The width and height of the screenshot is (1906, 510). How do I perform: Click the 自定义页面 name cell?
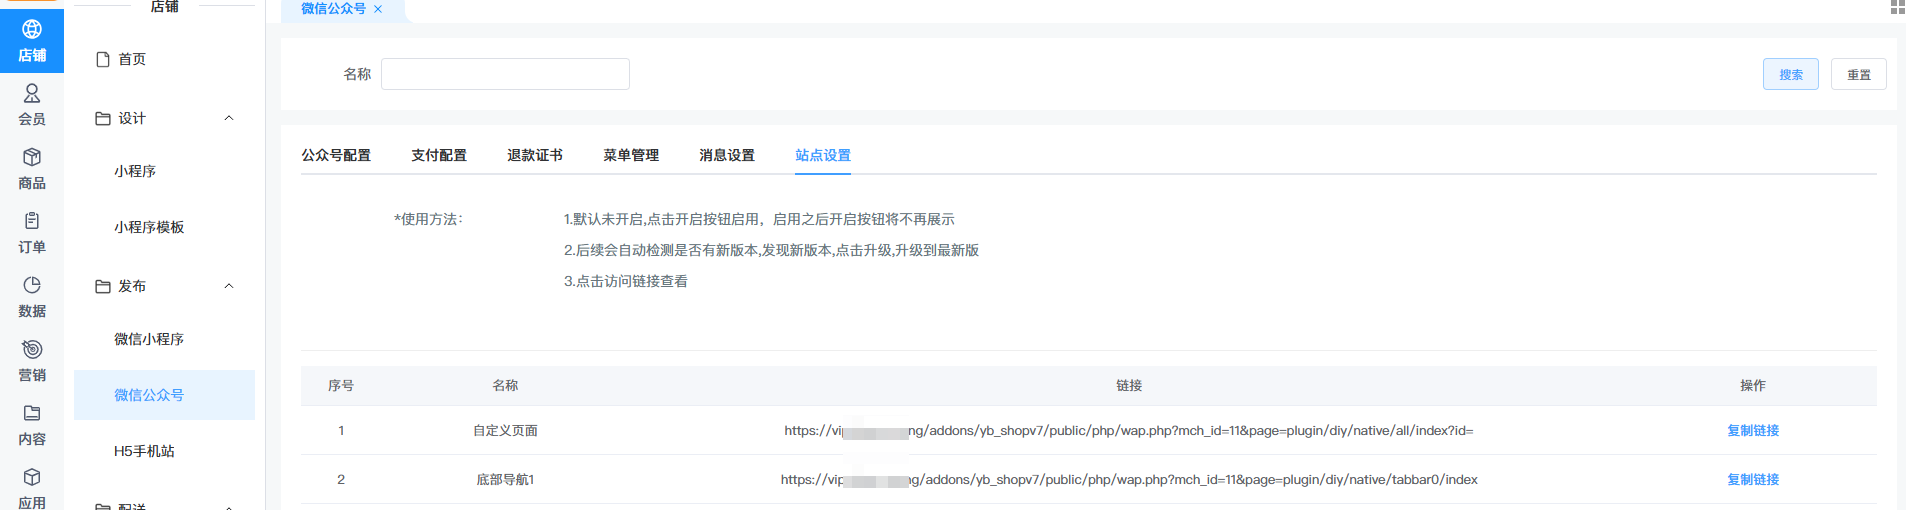coord(505,430)
